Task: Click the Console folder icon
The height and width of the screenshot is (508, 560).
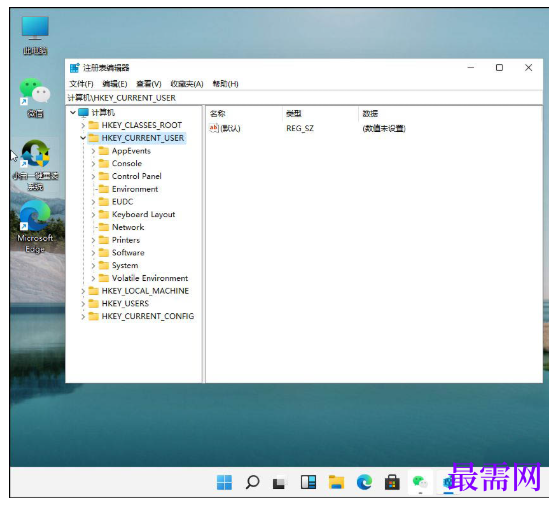Action: point(104,163)
